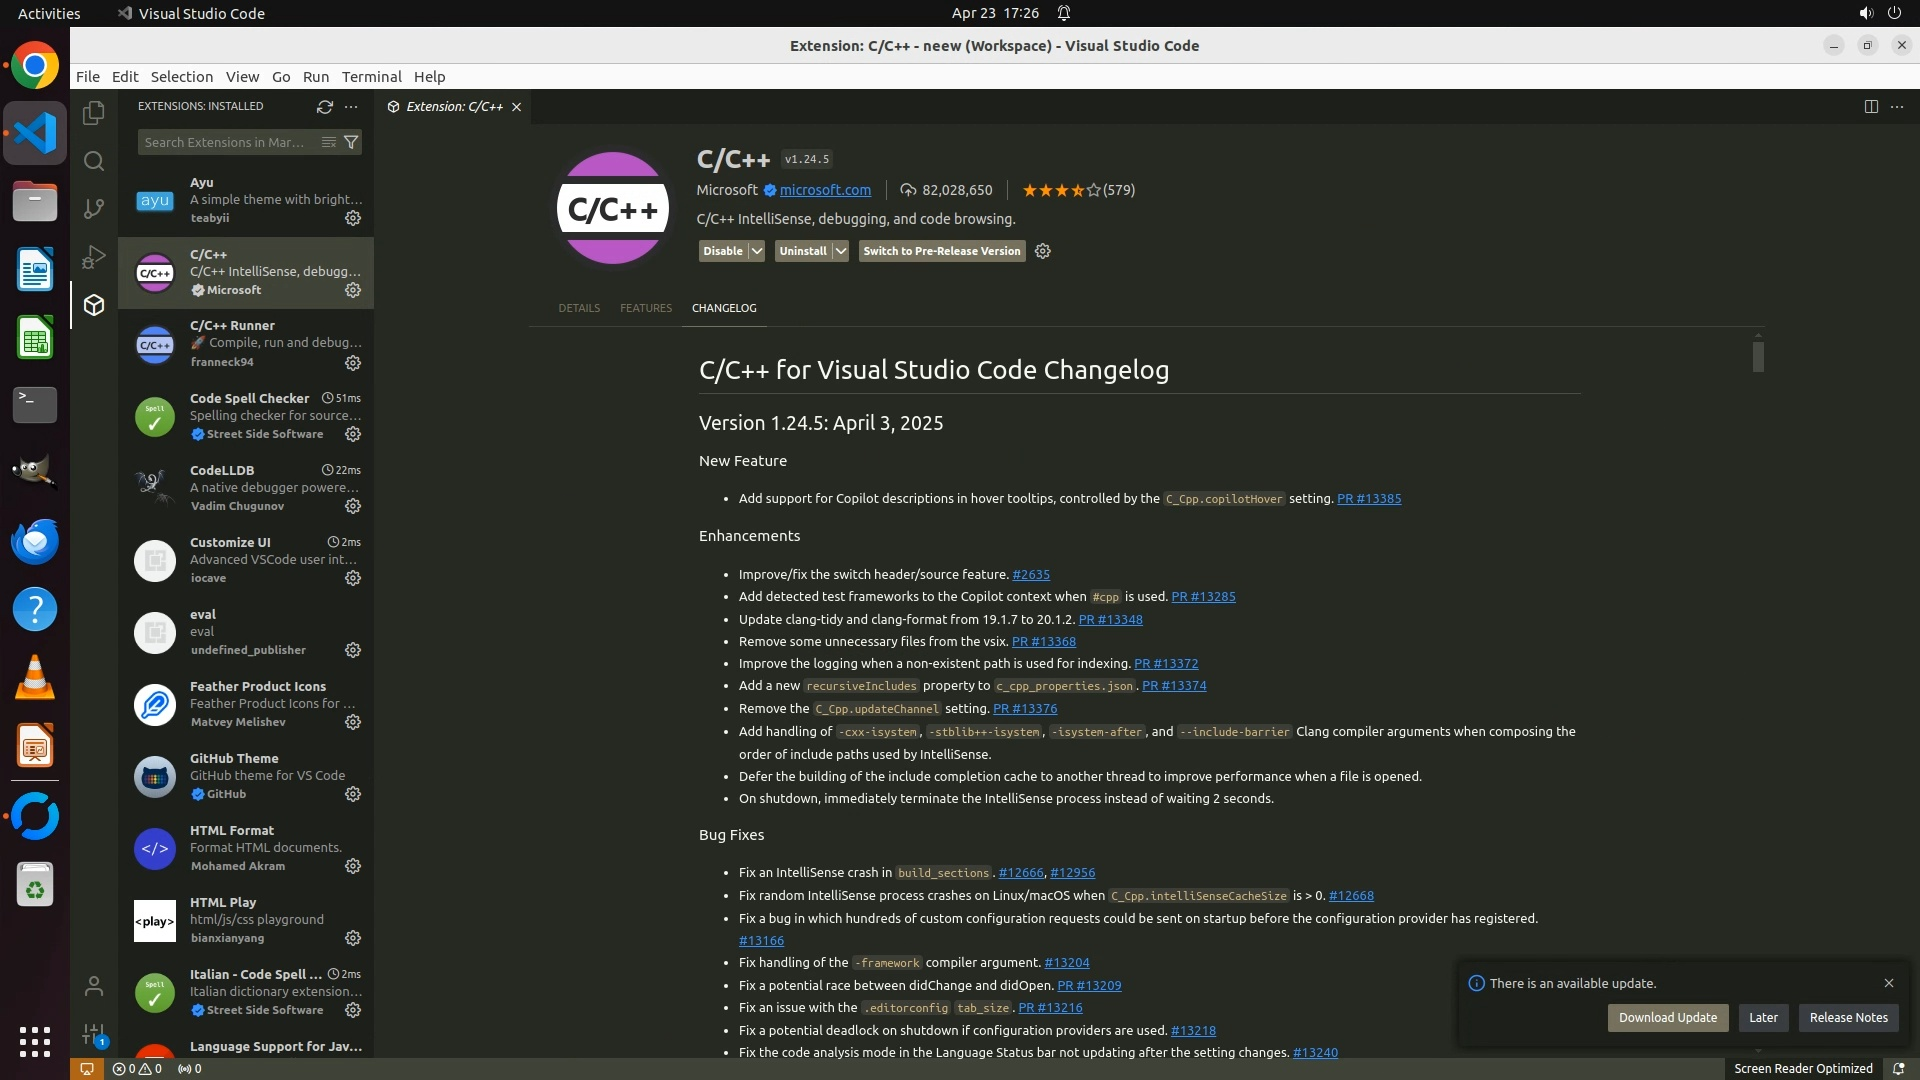Open the Explorer view in activity bar
The image size is (1920, 1080).
point(94,113)
